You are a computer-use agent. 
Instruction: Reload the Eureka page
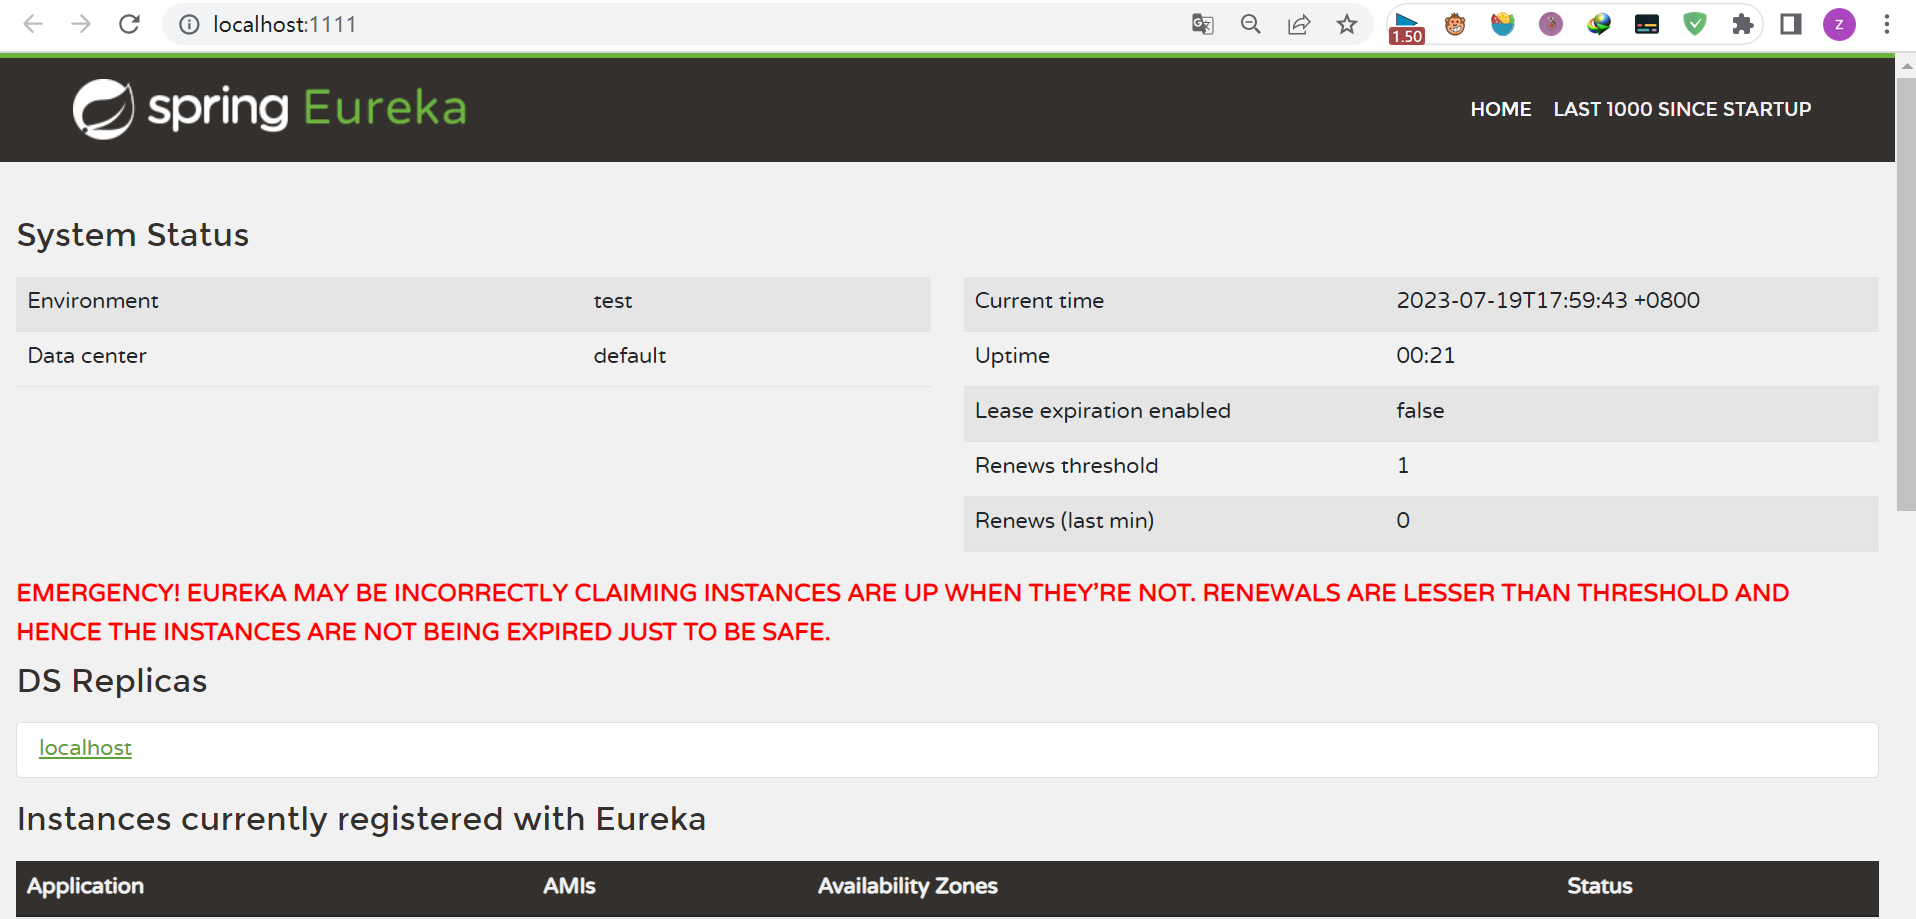coord(129,24)
